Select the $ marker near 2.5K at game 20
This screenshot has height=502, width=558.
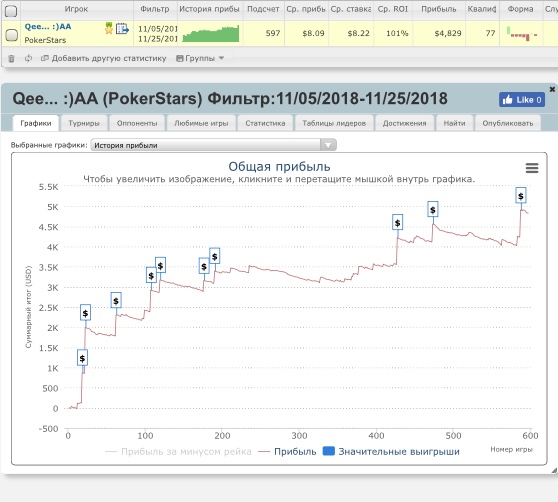[85, 313]
